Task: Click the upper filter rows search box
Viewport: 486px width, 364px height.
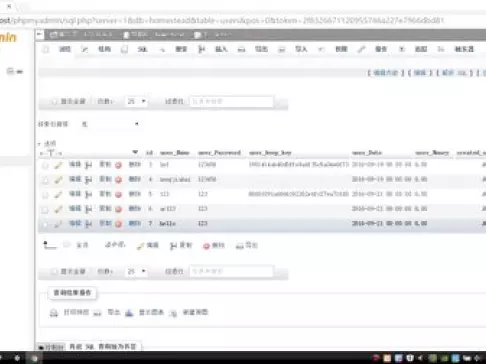Action: click(232, 101)
